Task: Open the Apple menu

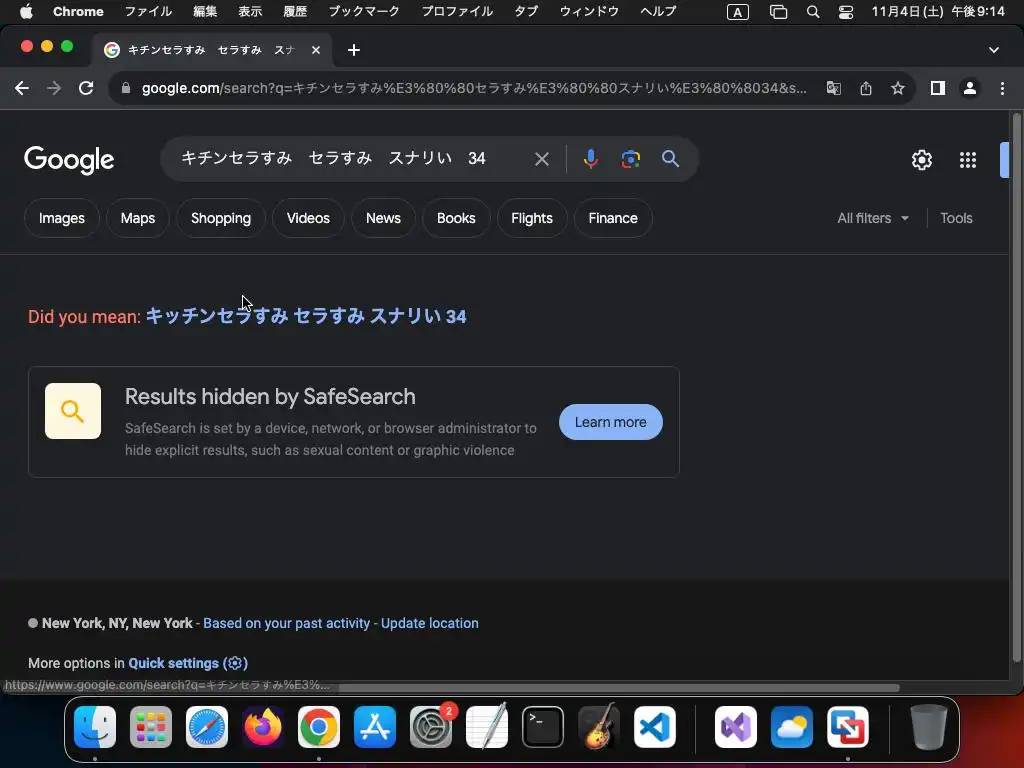Action: (26, 12)
